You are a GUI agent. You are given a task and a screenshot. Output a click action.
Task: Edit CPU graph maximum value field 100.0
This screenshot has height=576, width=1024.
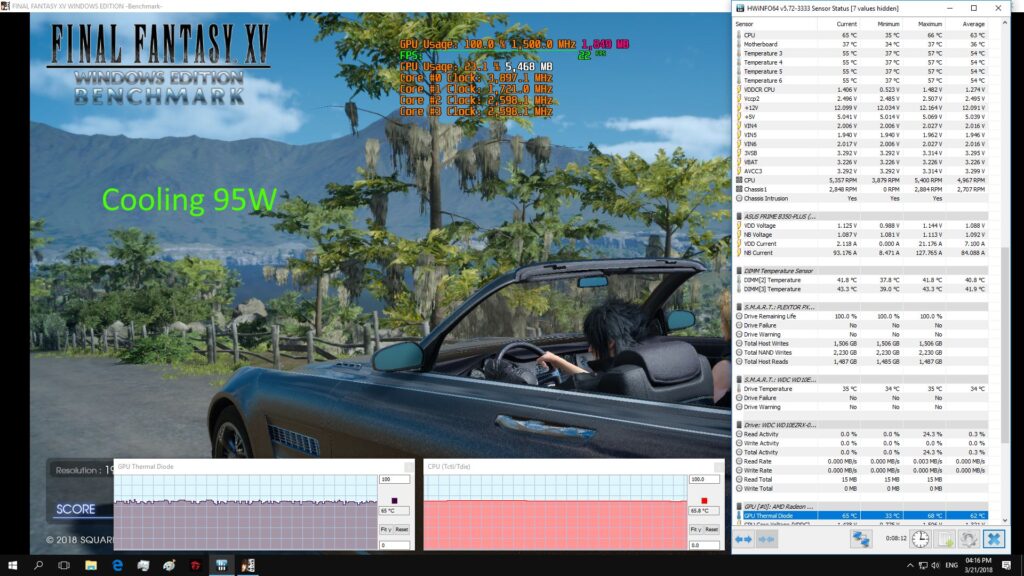coord(704,479)
